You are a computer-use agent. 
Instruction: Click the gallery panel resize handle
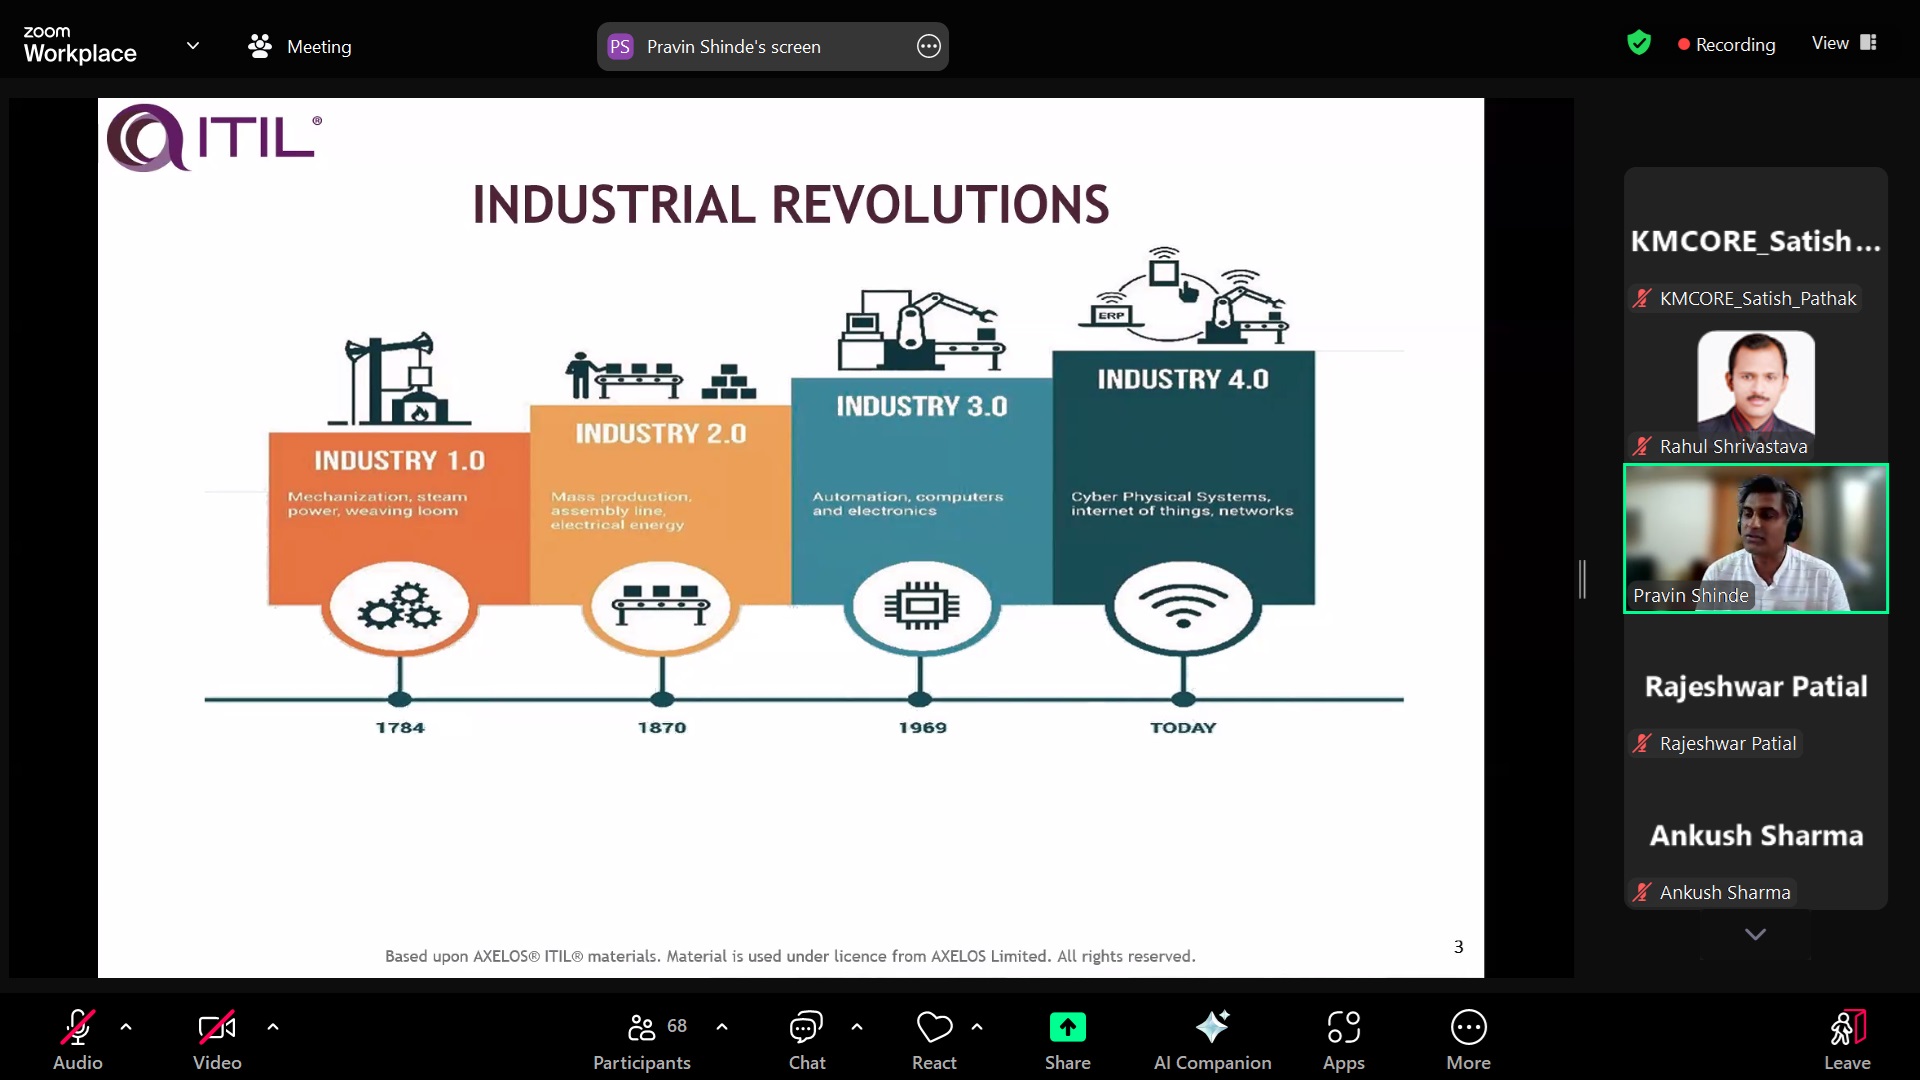point(1582,580)
